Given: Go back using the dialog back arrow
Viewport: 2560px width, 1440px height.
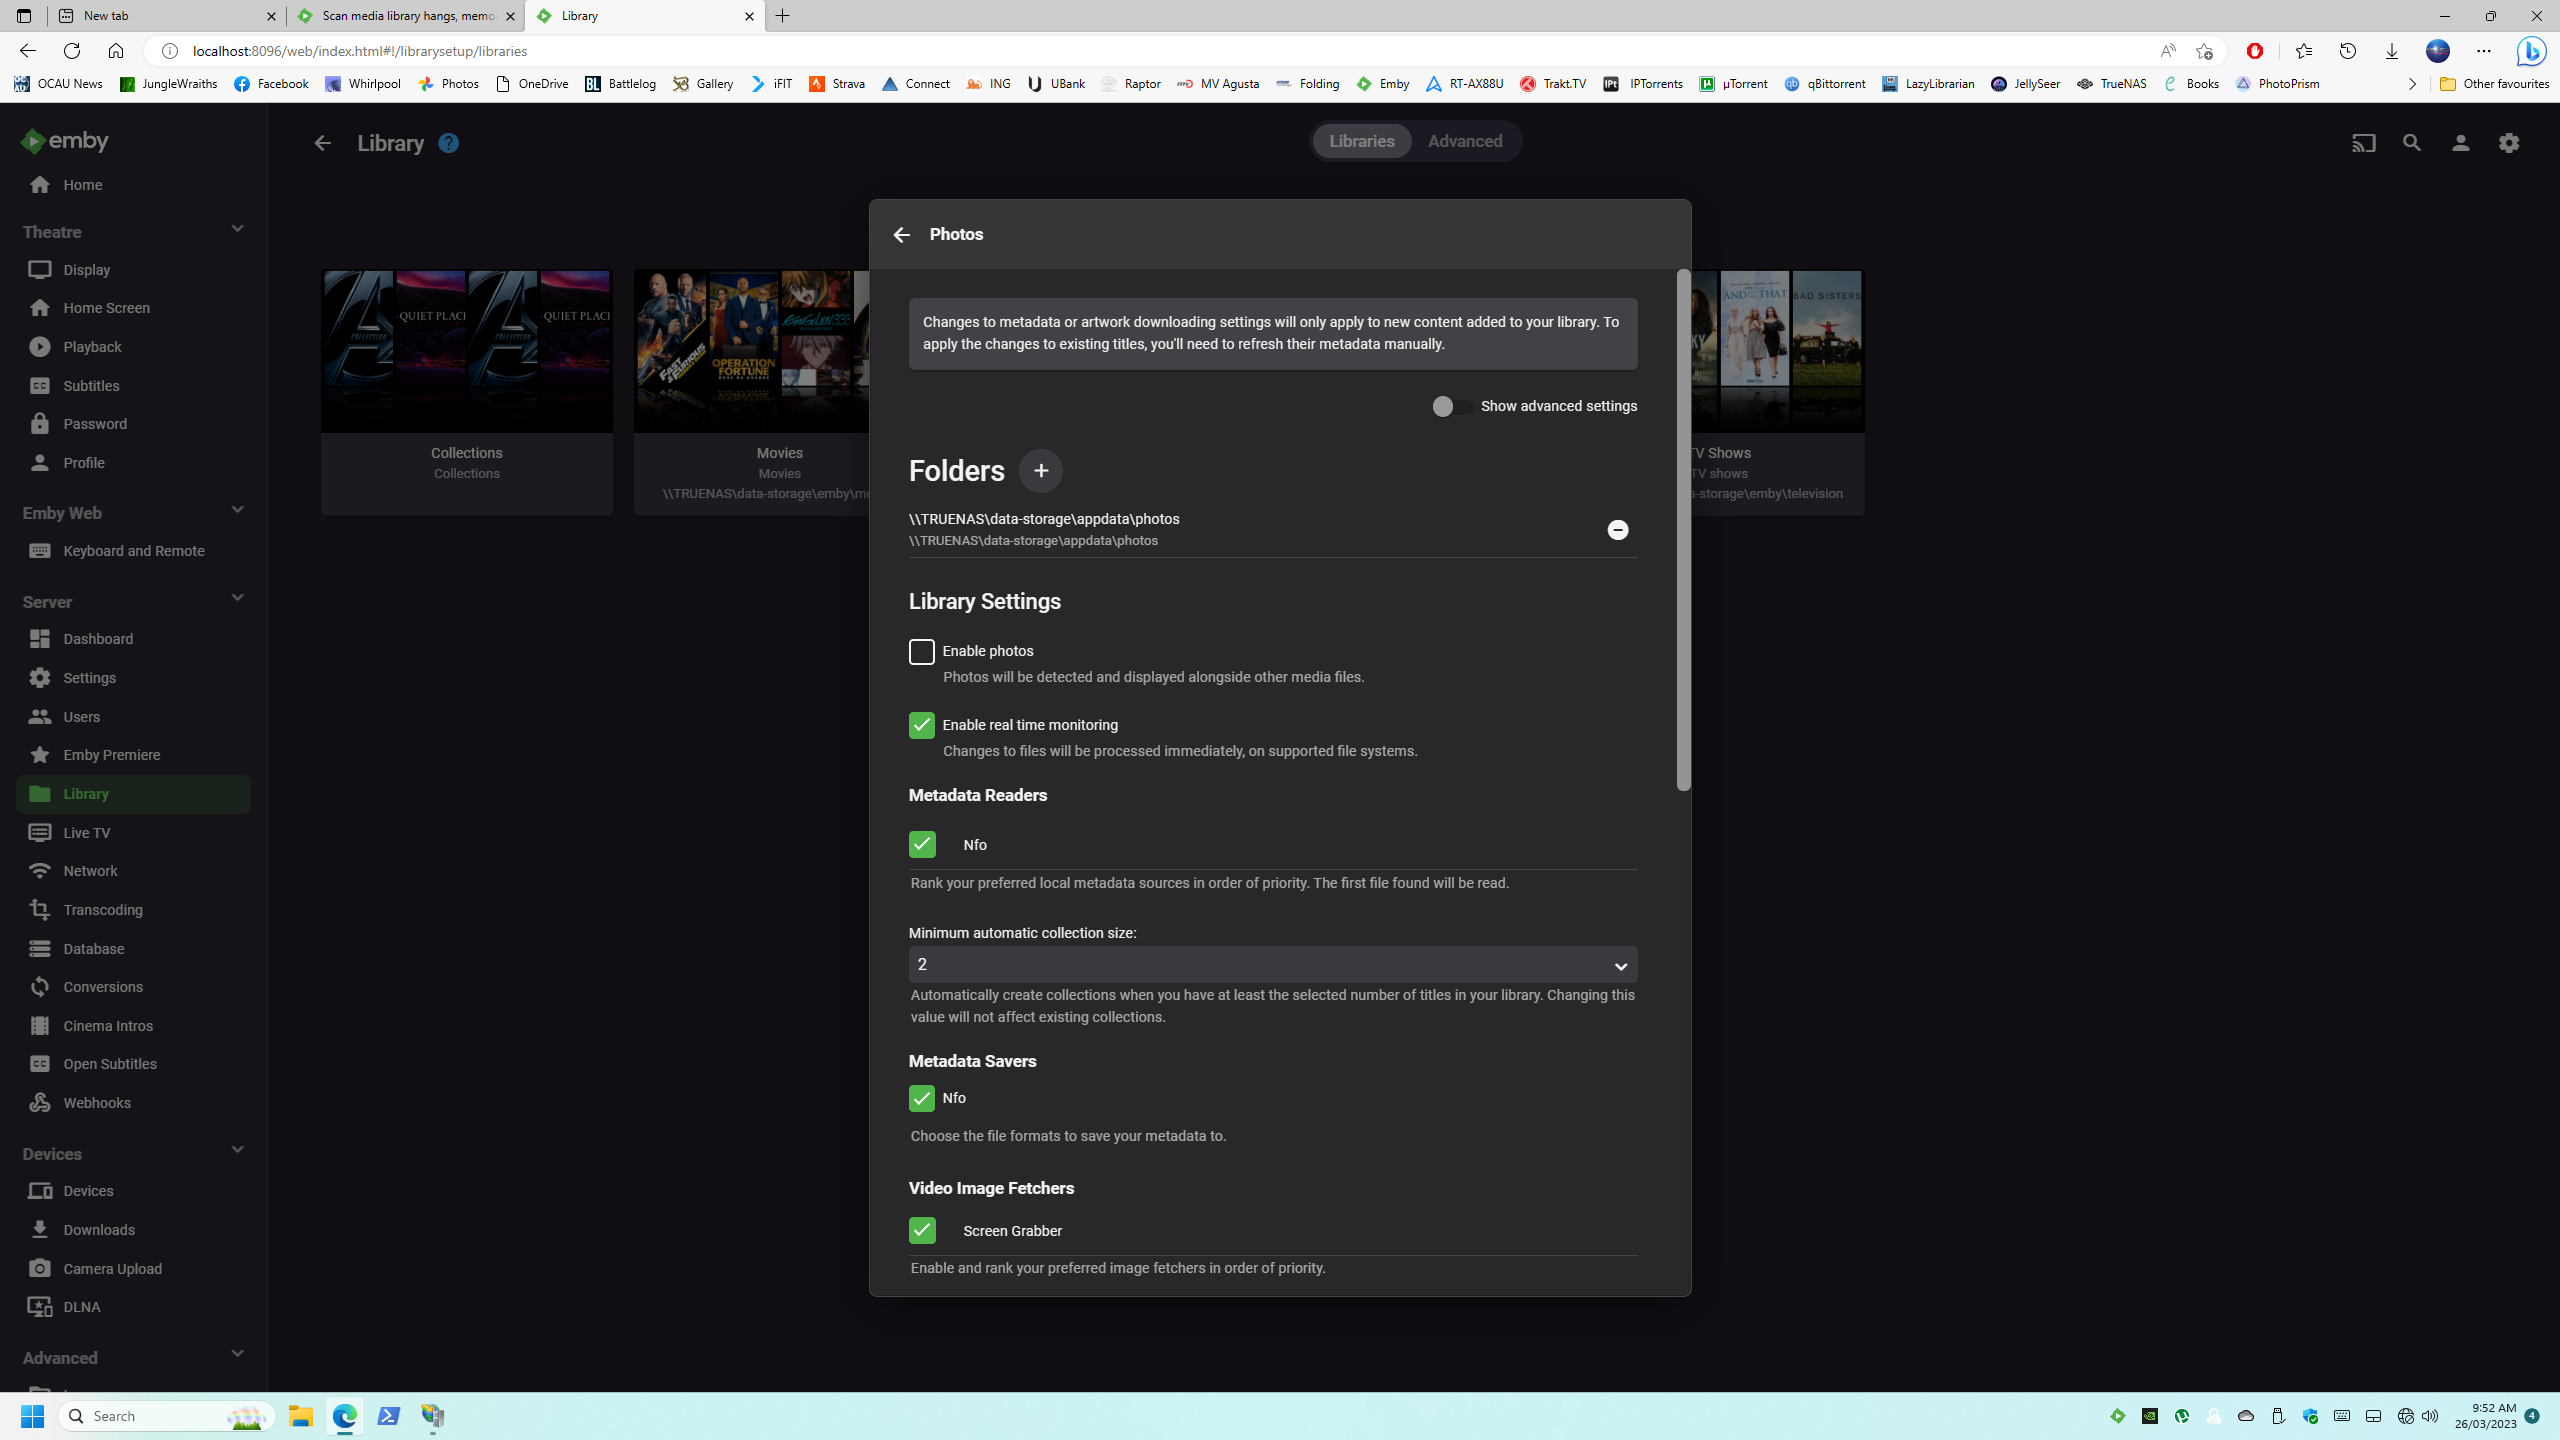Looking at the screenshot, I should [901, 233].
